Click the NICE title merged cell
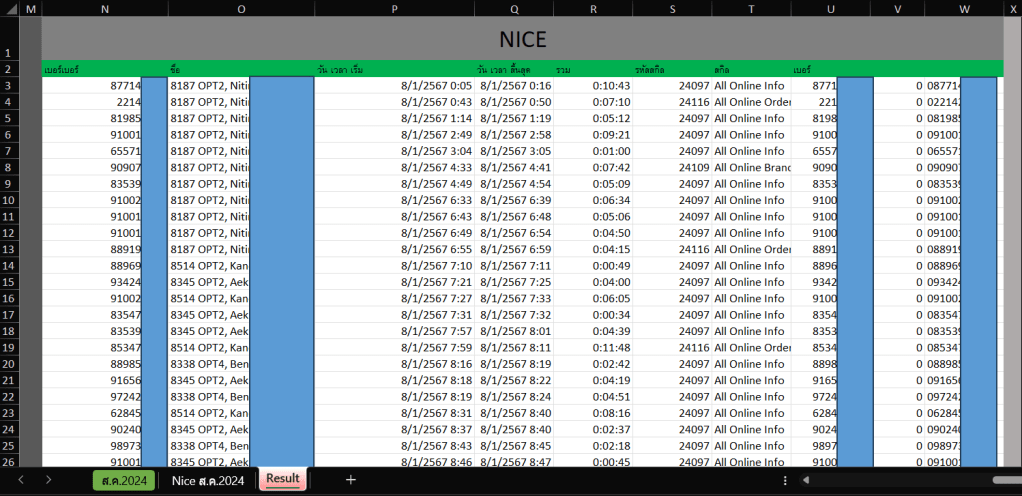1022x496 pixels. coord(521,39)
